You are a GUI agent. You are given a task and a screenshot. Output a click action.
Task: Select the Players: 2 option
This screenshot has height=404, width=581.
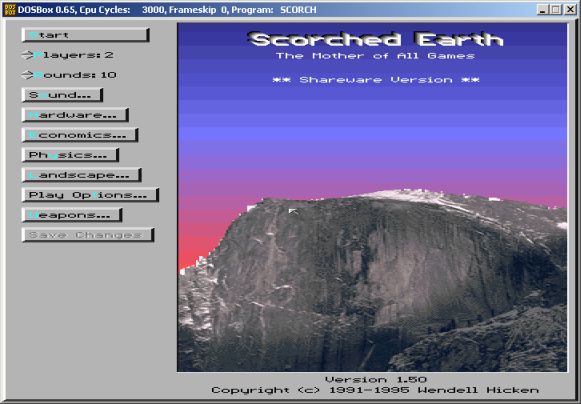click(67, 55)
